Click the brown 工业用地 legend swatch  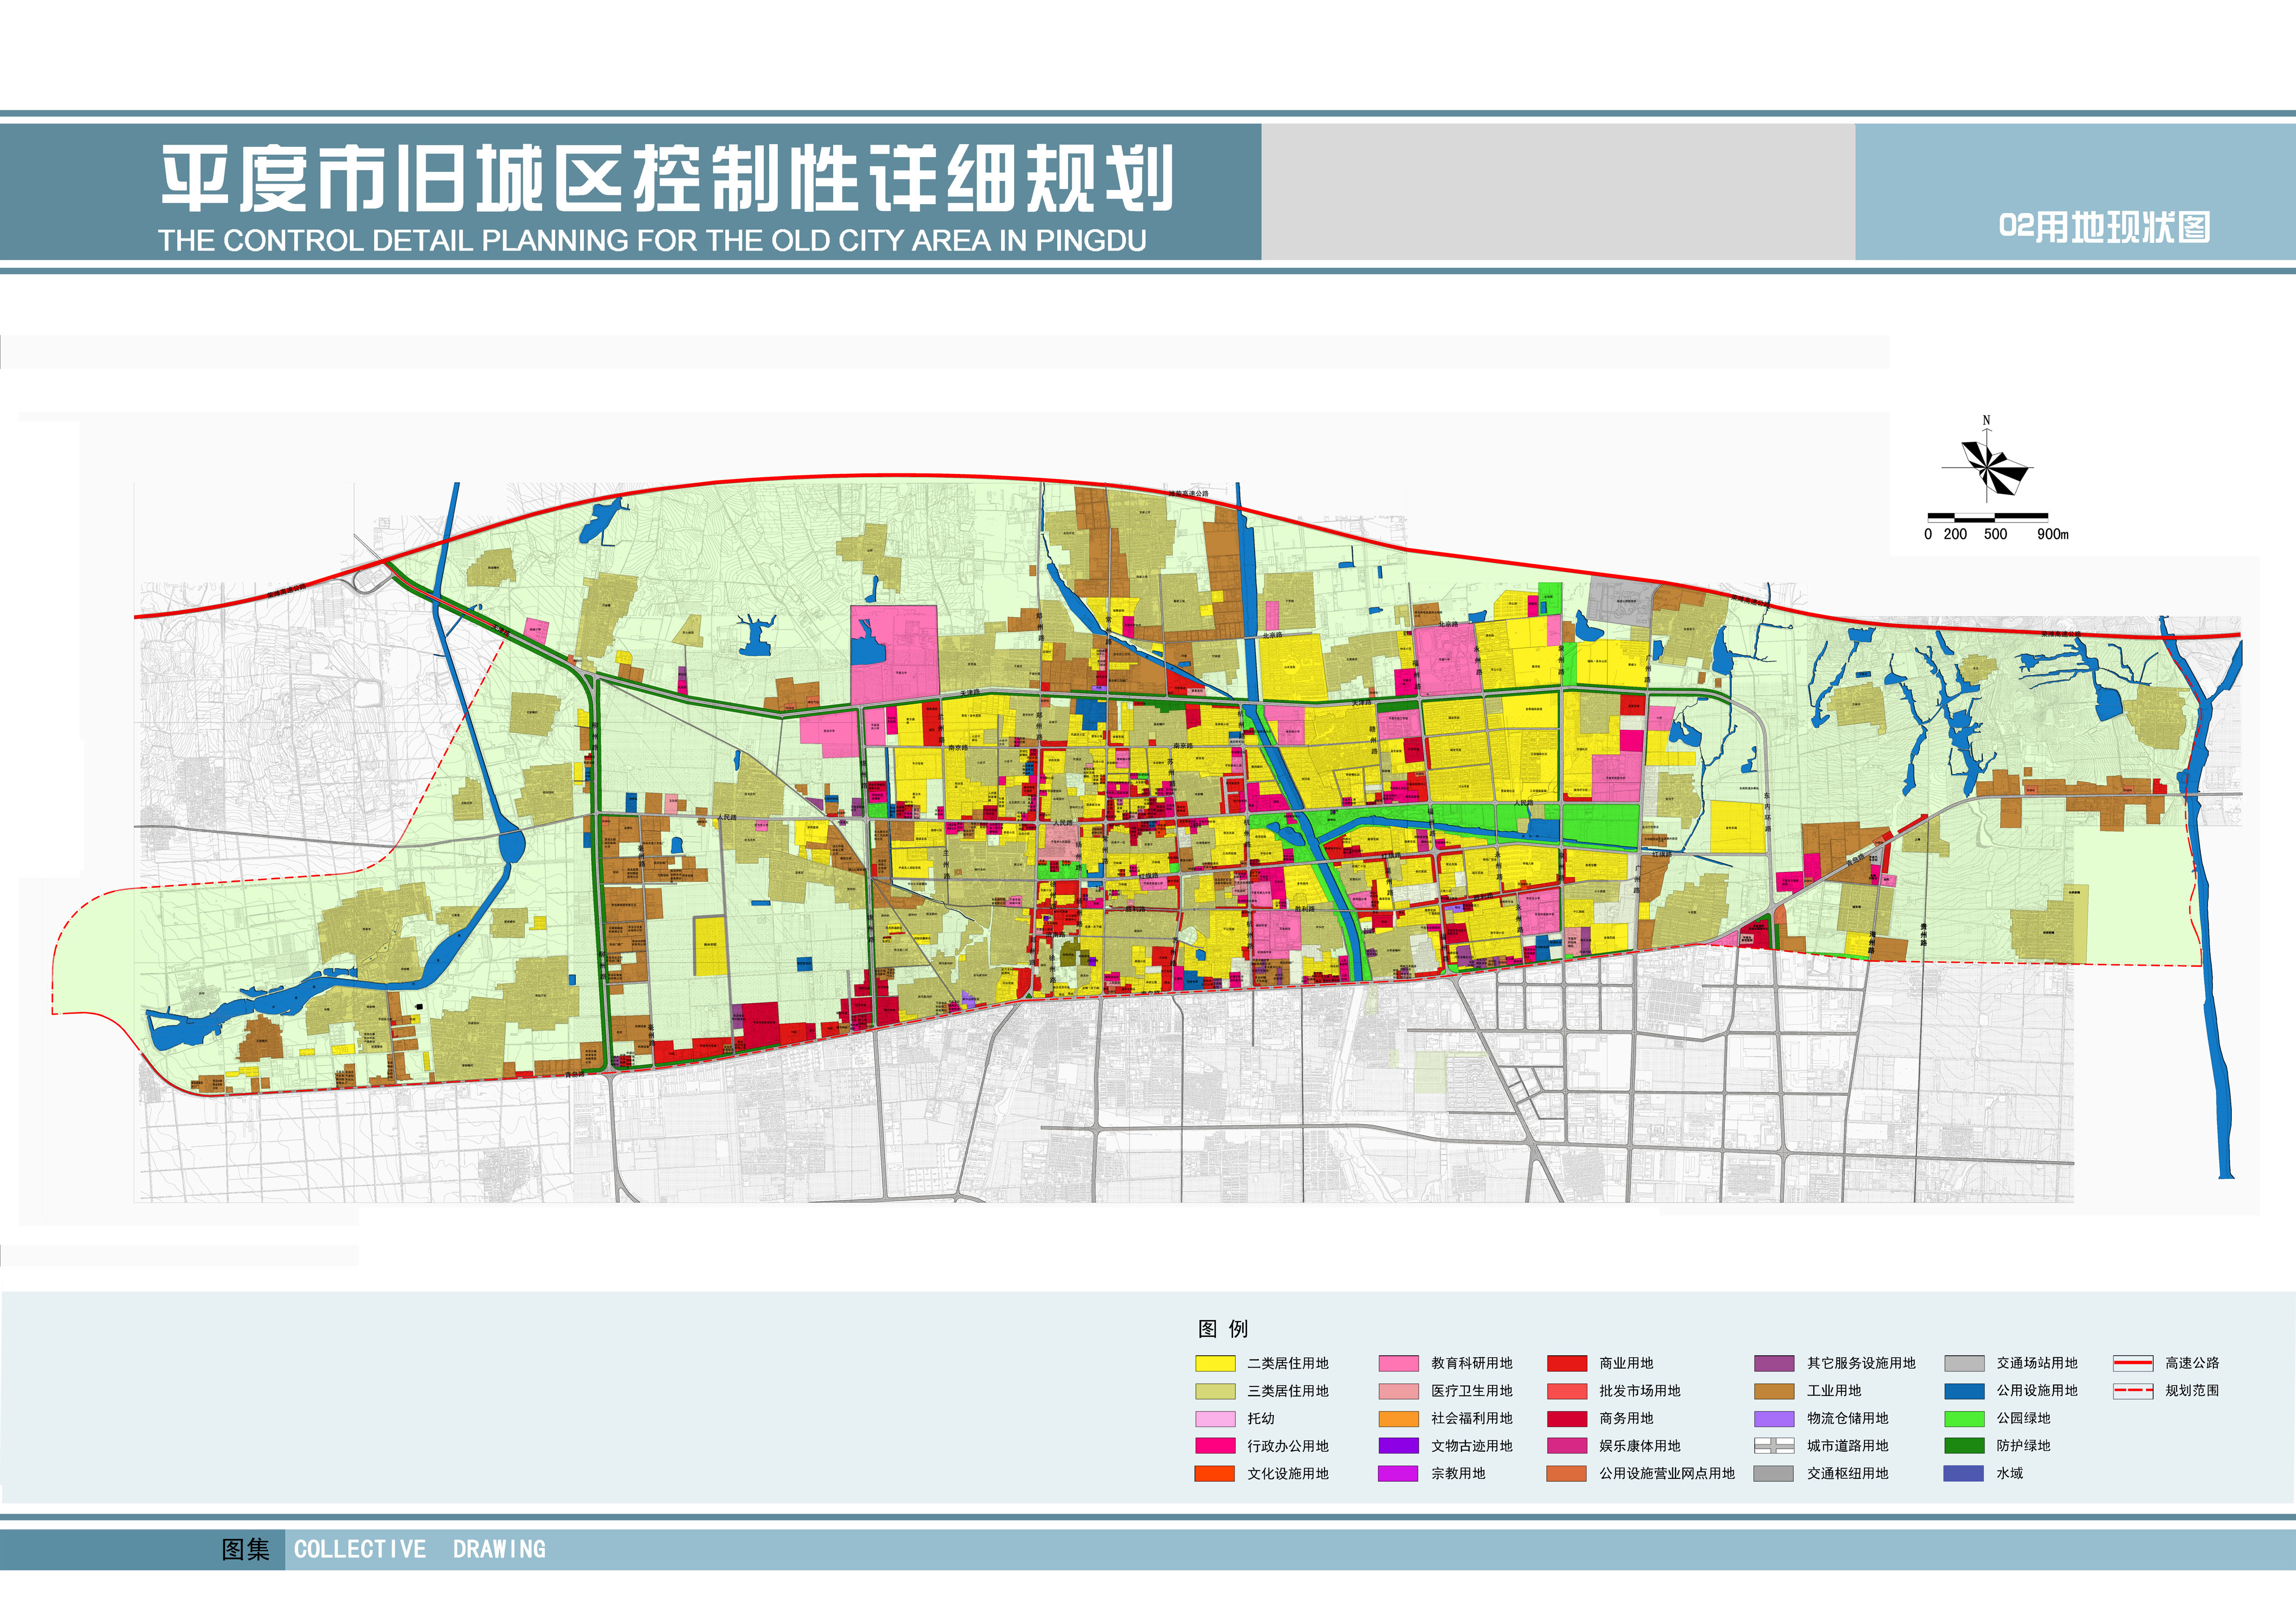coord(1774,1391)
